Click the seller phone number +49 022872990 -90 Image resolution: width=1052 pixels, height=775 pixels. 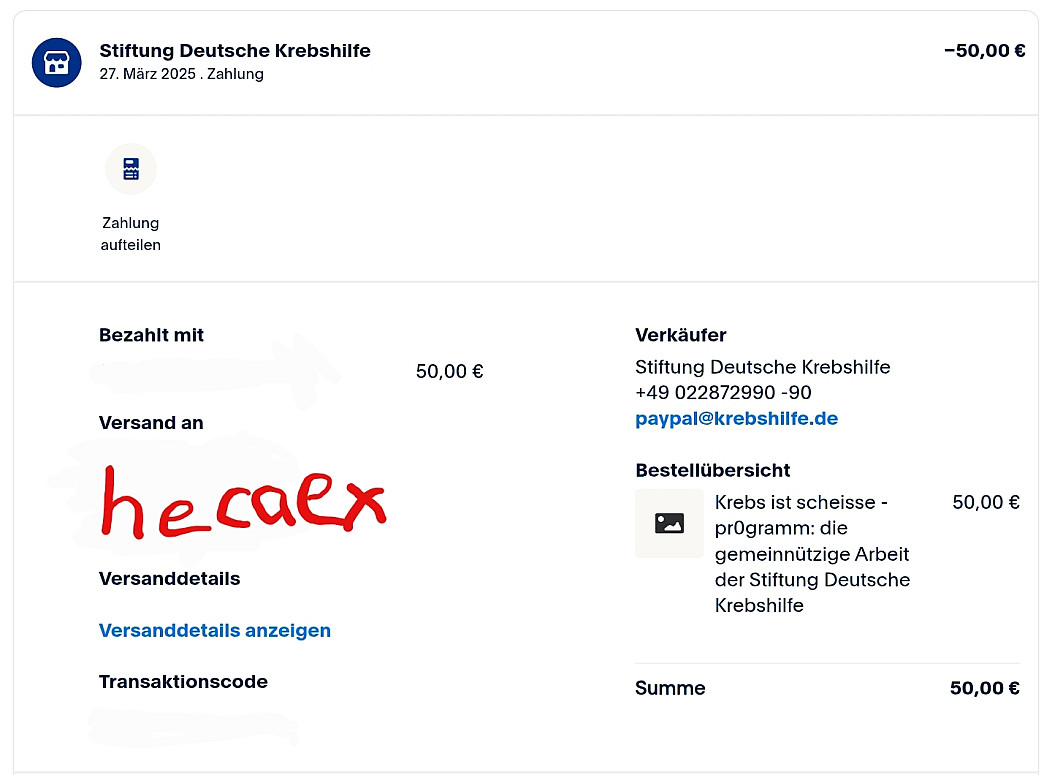723,393
